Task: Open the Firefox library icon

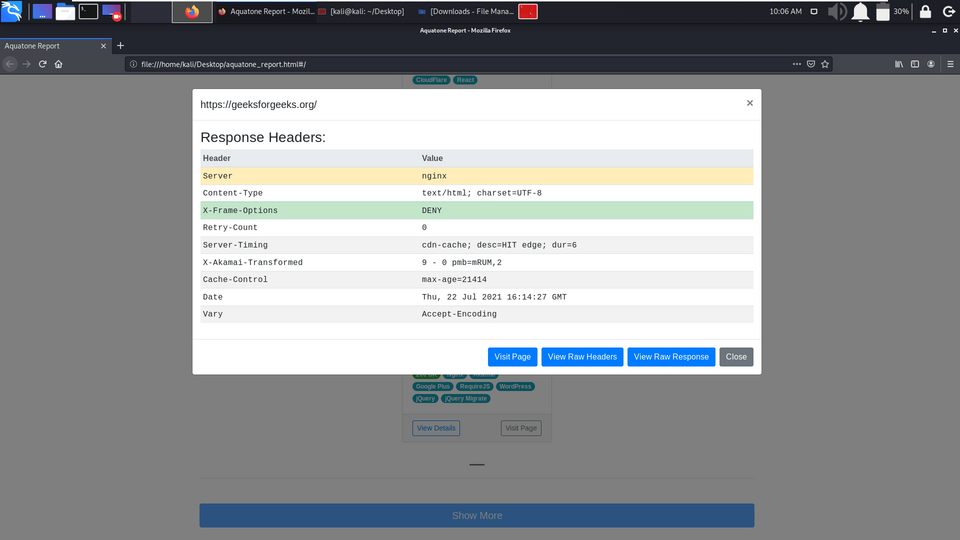Action: 899,64
